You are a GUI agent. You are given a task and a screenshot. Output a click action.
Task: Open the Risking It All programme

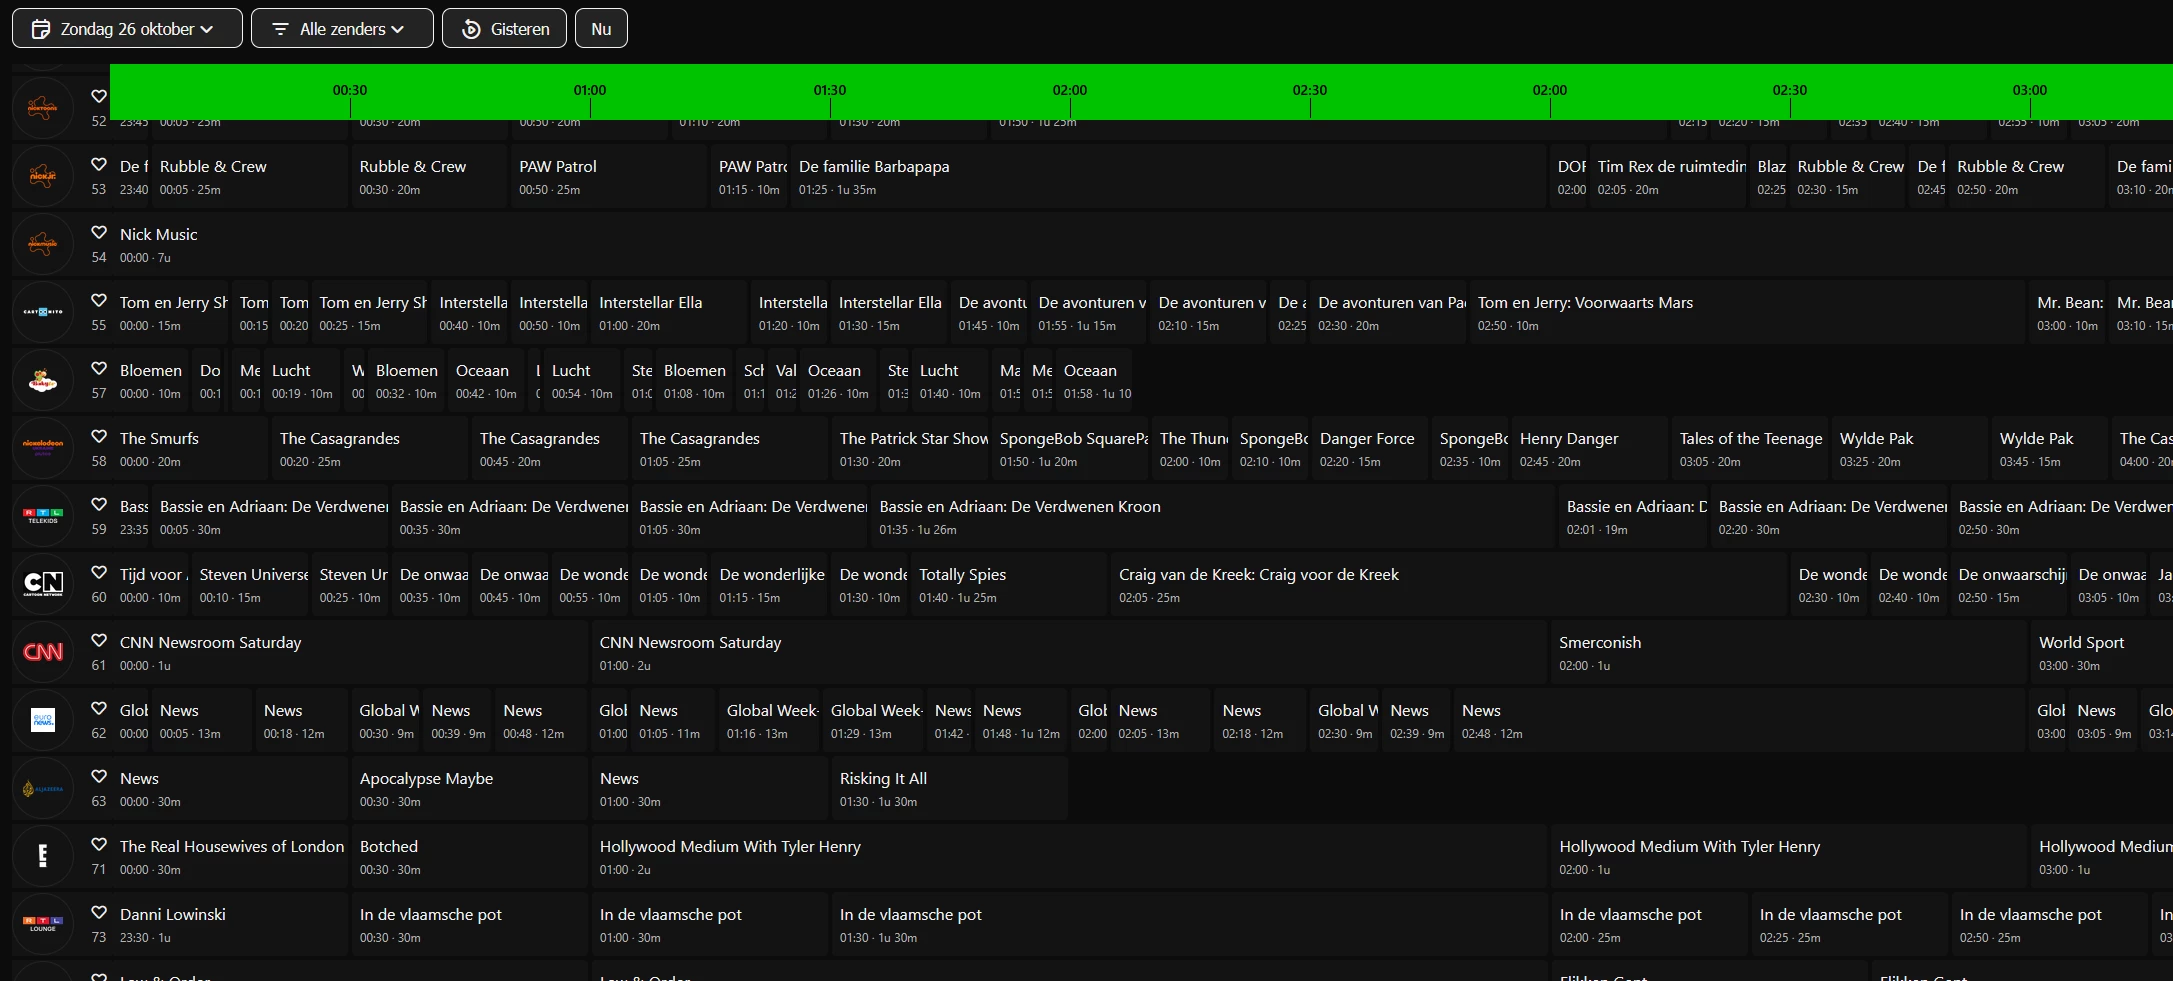(949, 788)
